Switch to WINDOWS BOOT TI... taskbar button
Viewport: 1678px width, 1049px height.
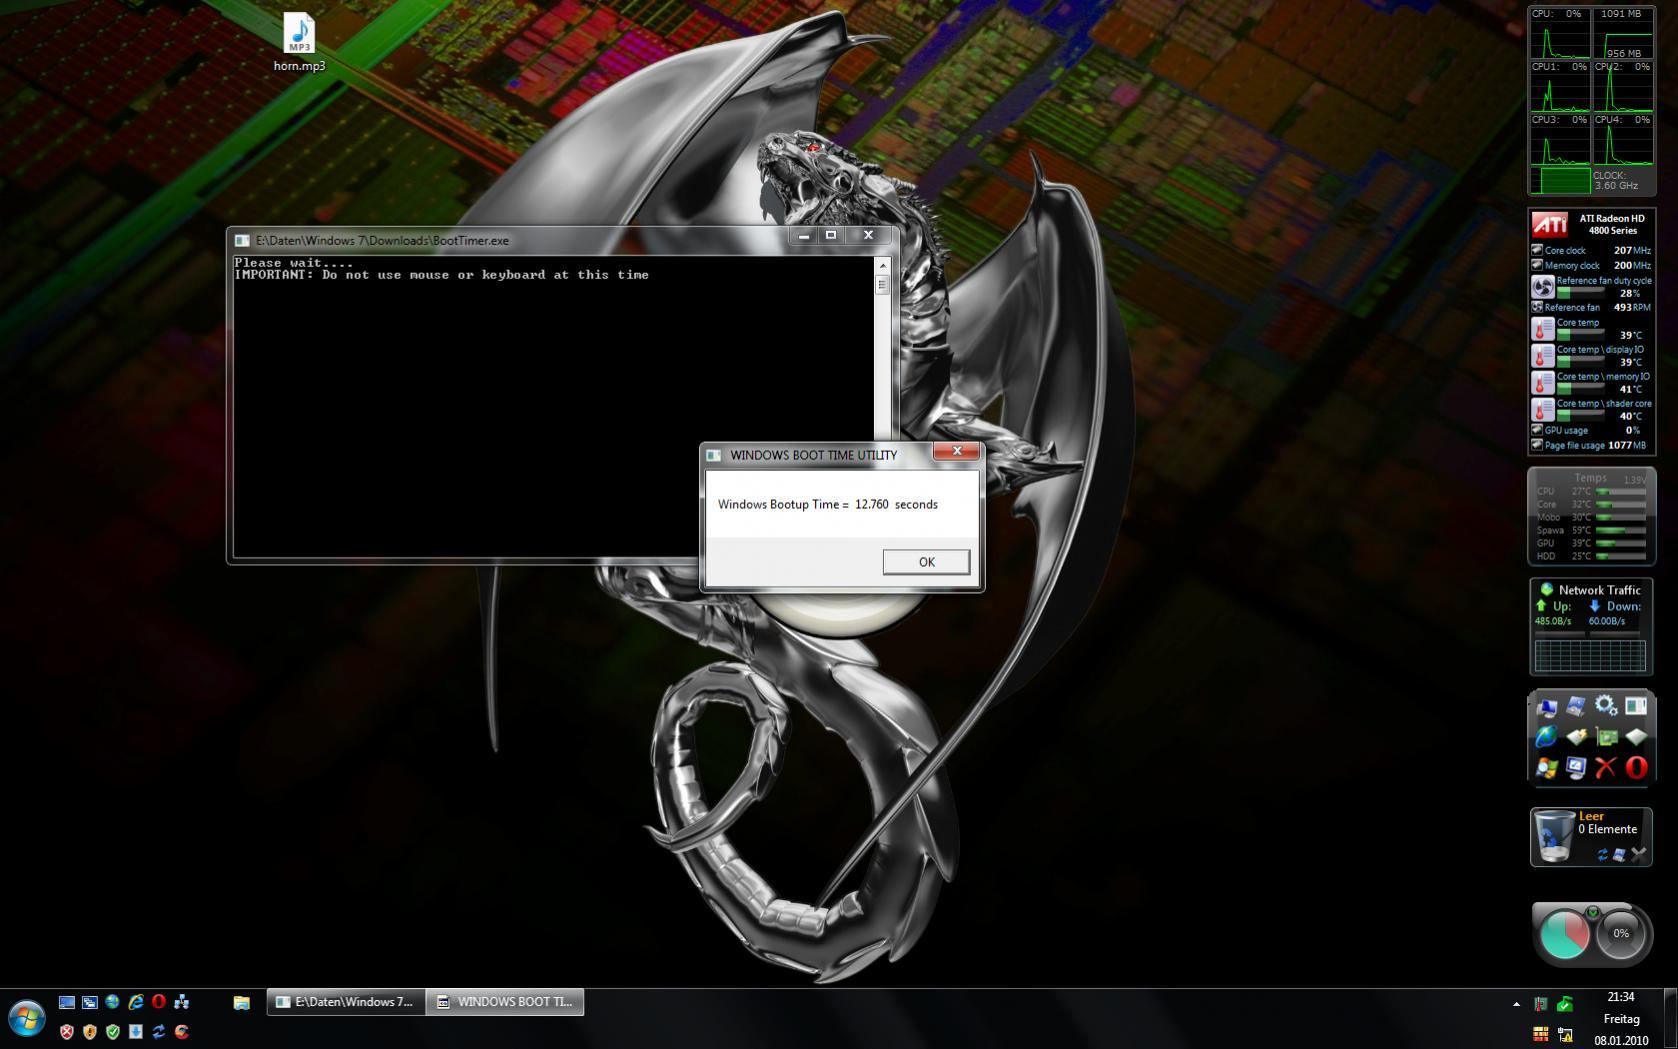coord(505,1002)
